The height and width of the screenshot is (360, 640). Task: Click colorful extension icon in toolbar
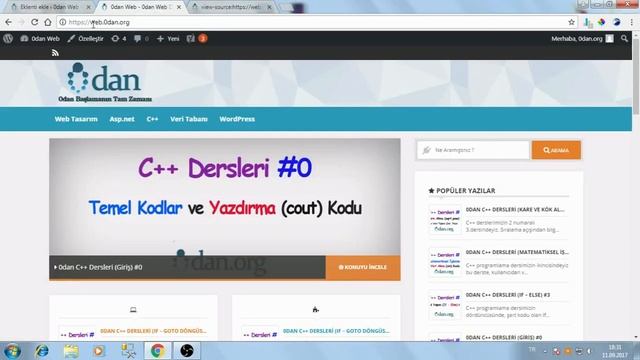602,22
